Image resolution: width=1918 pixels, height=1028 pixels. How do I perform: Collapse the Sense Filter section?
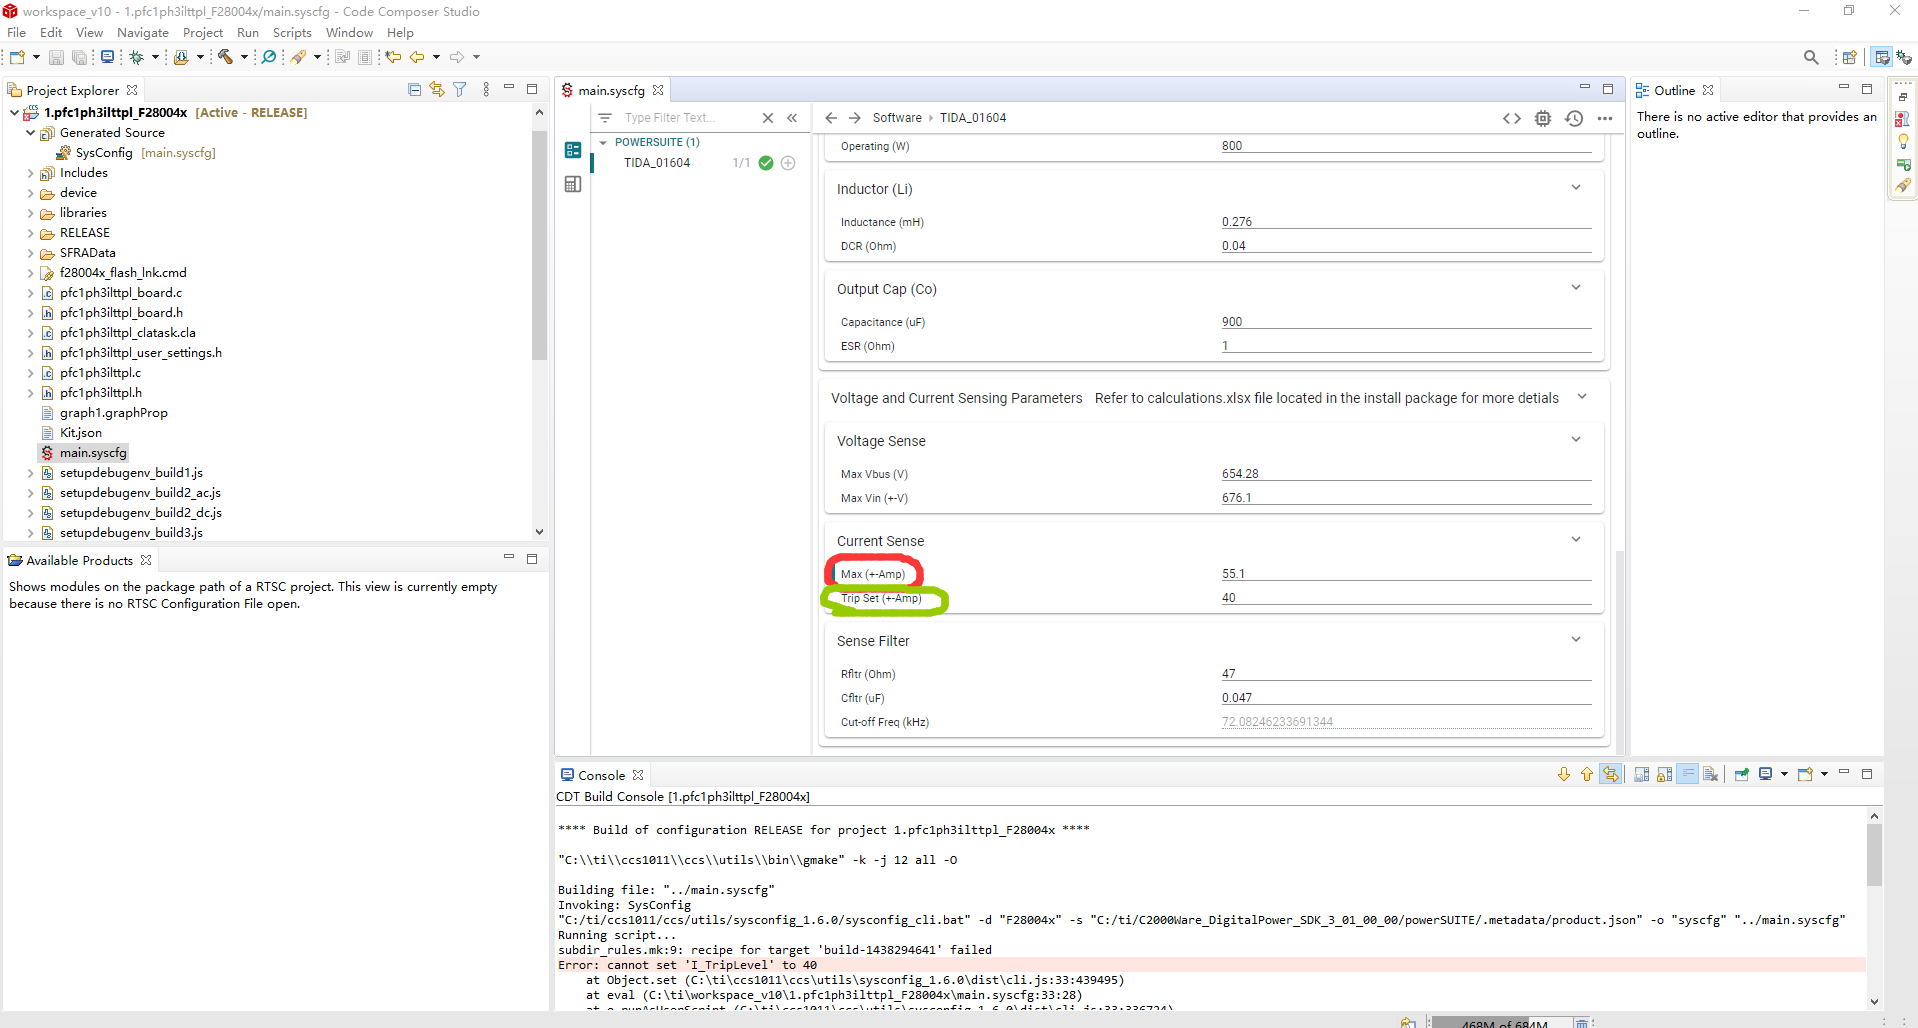pyautogui.click(x=1576, y=640)
